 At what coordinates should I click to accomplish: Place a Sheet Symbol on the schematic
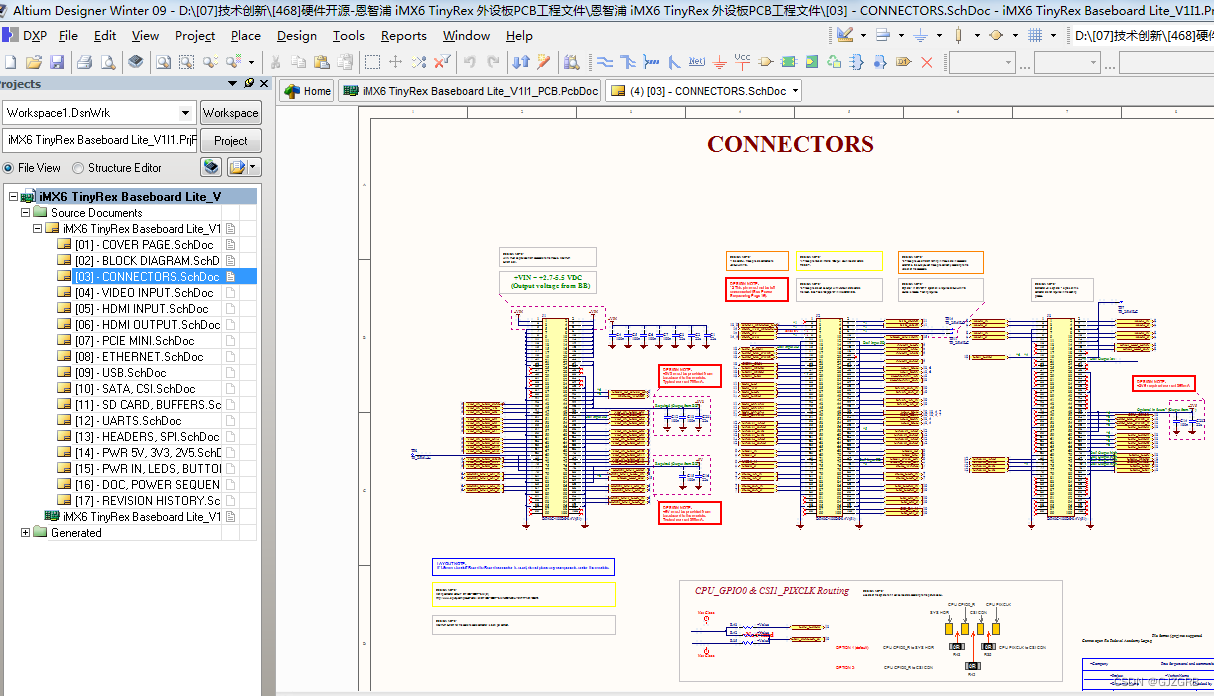tap(788, 60)
